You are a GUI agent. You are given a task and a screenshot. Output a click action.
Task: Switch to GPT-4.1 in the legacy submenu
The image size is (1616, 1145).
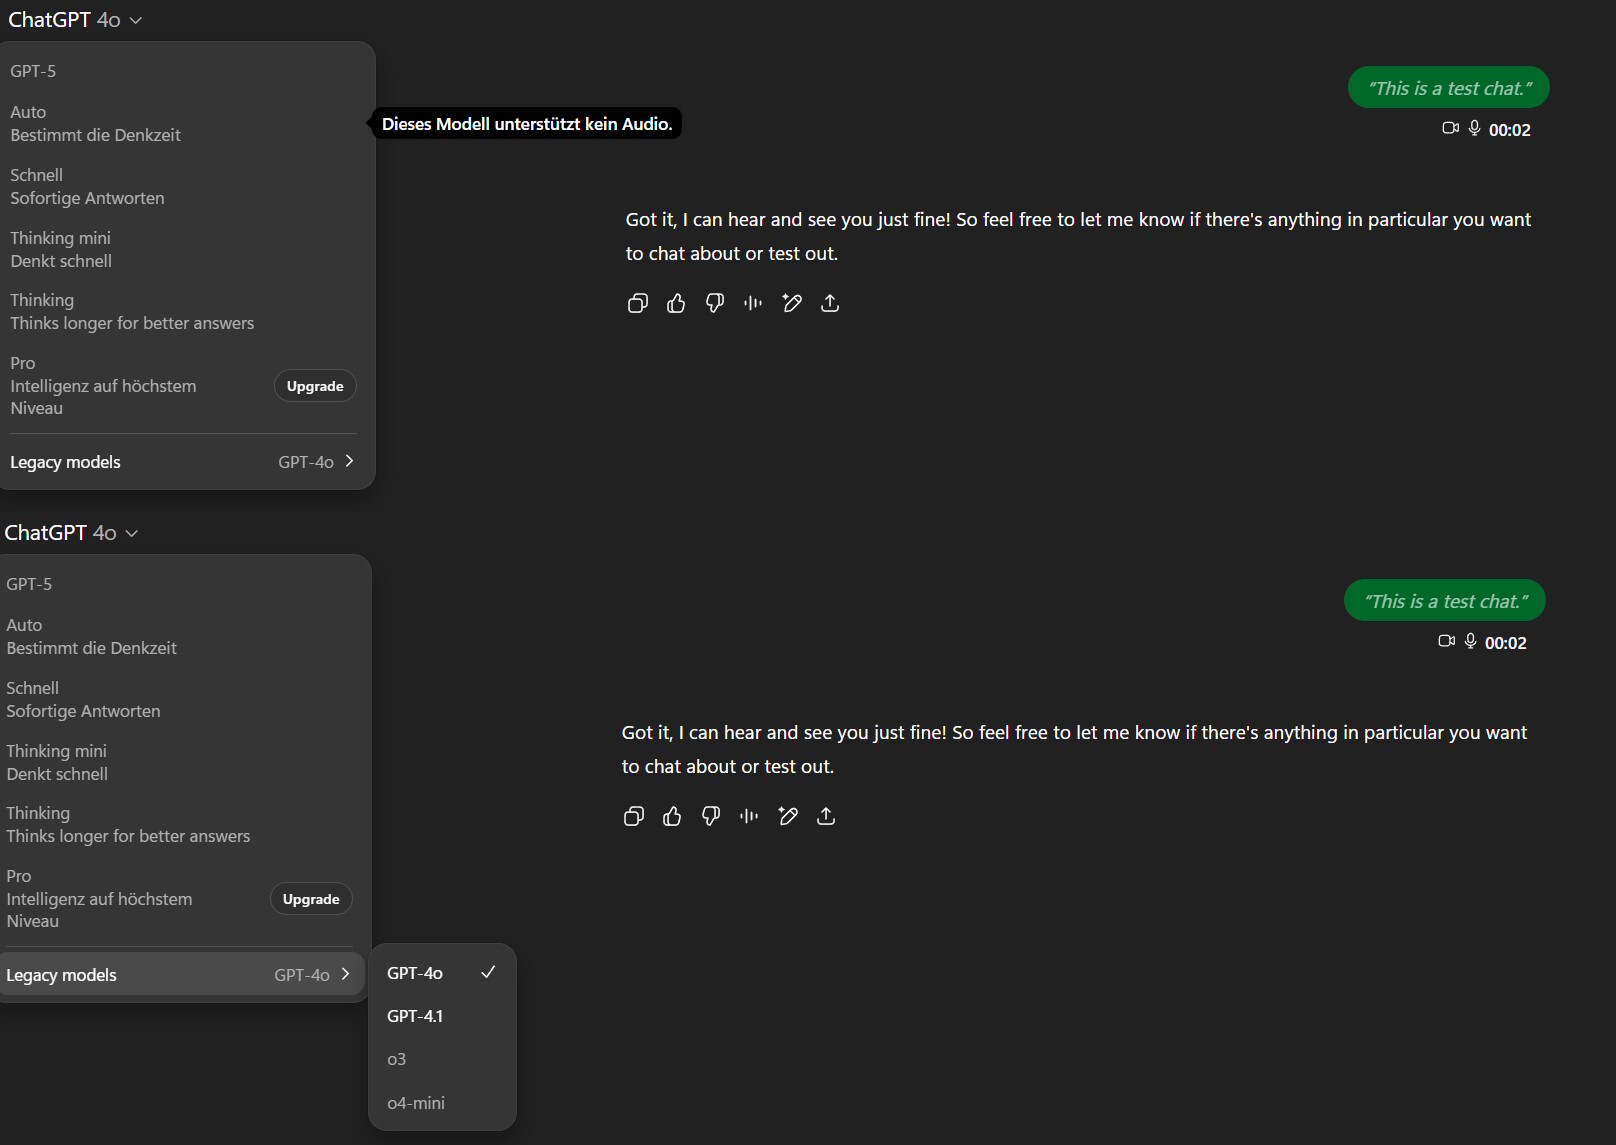[x=442, y=1016]
